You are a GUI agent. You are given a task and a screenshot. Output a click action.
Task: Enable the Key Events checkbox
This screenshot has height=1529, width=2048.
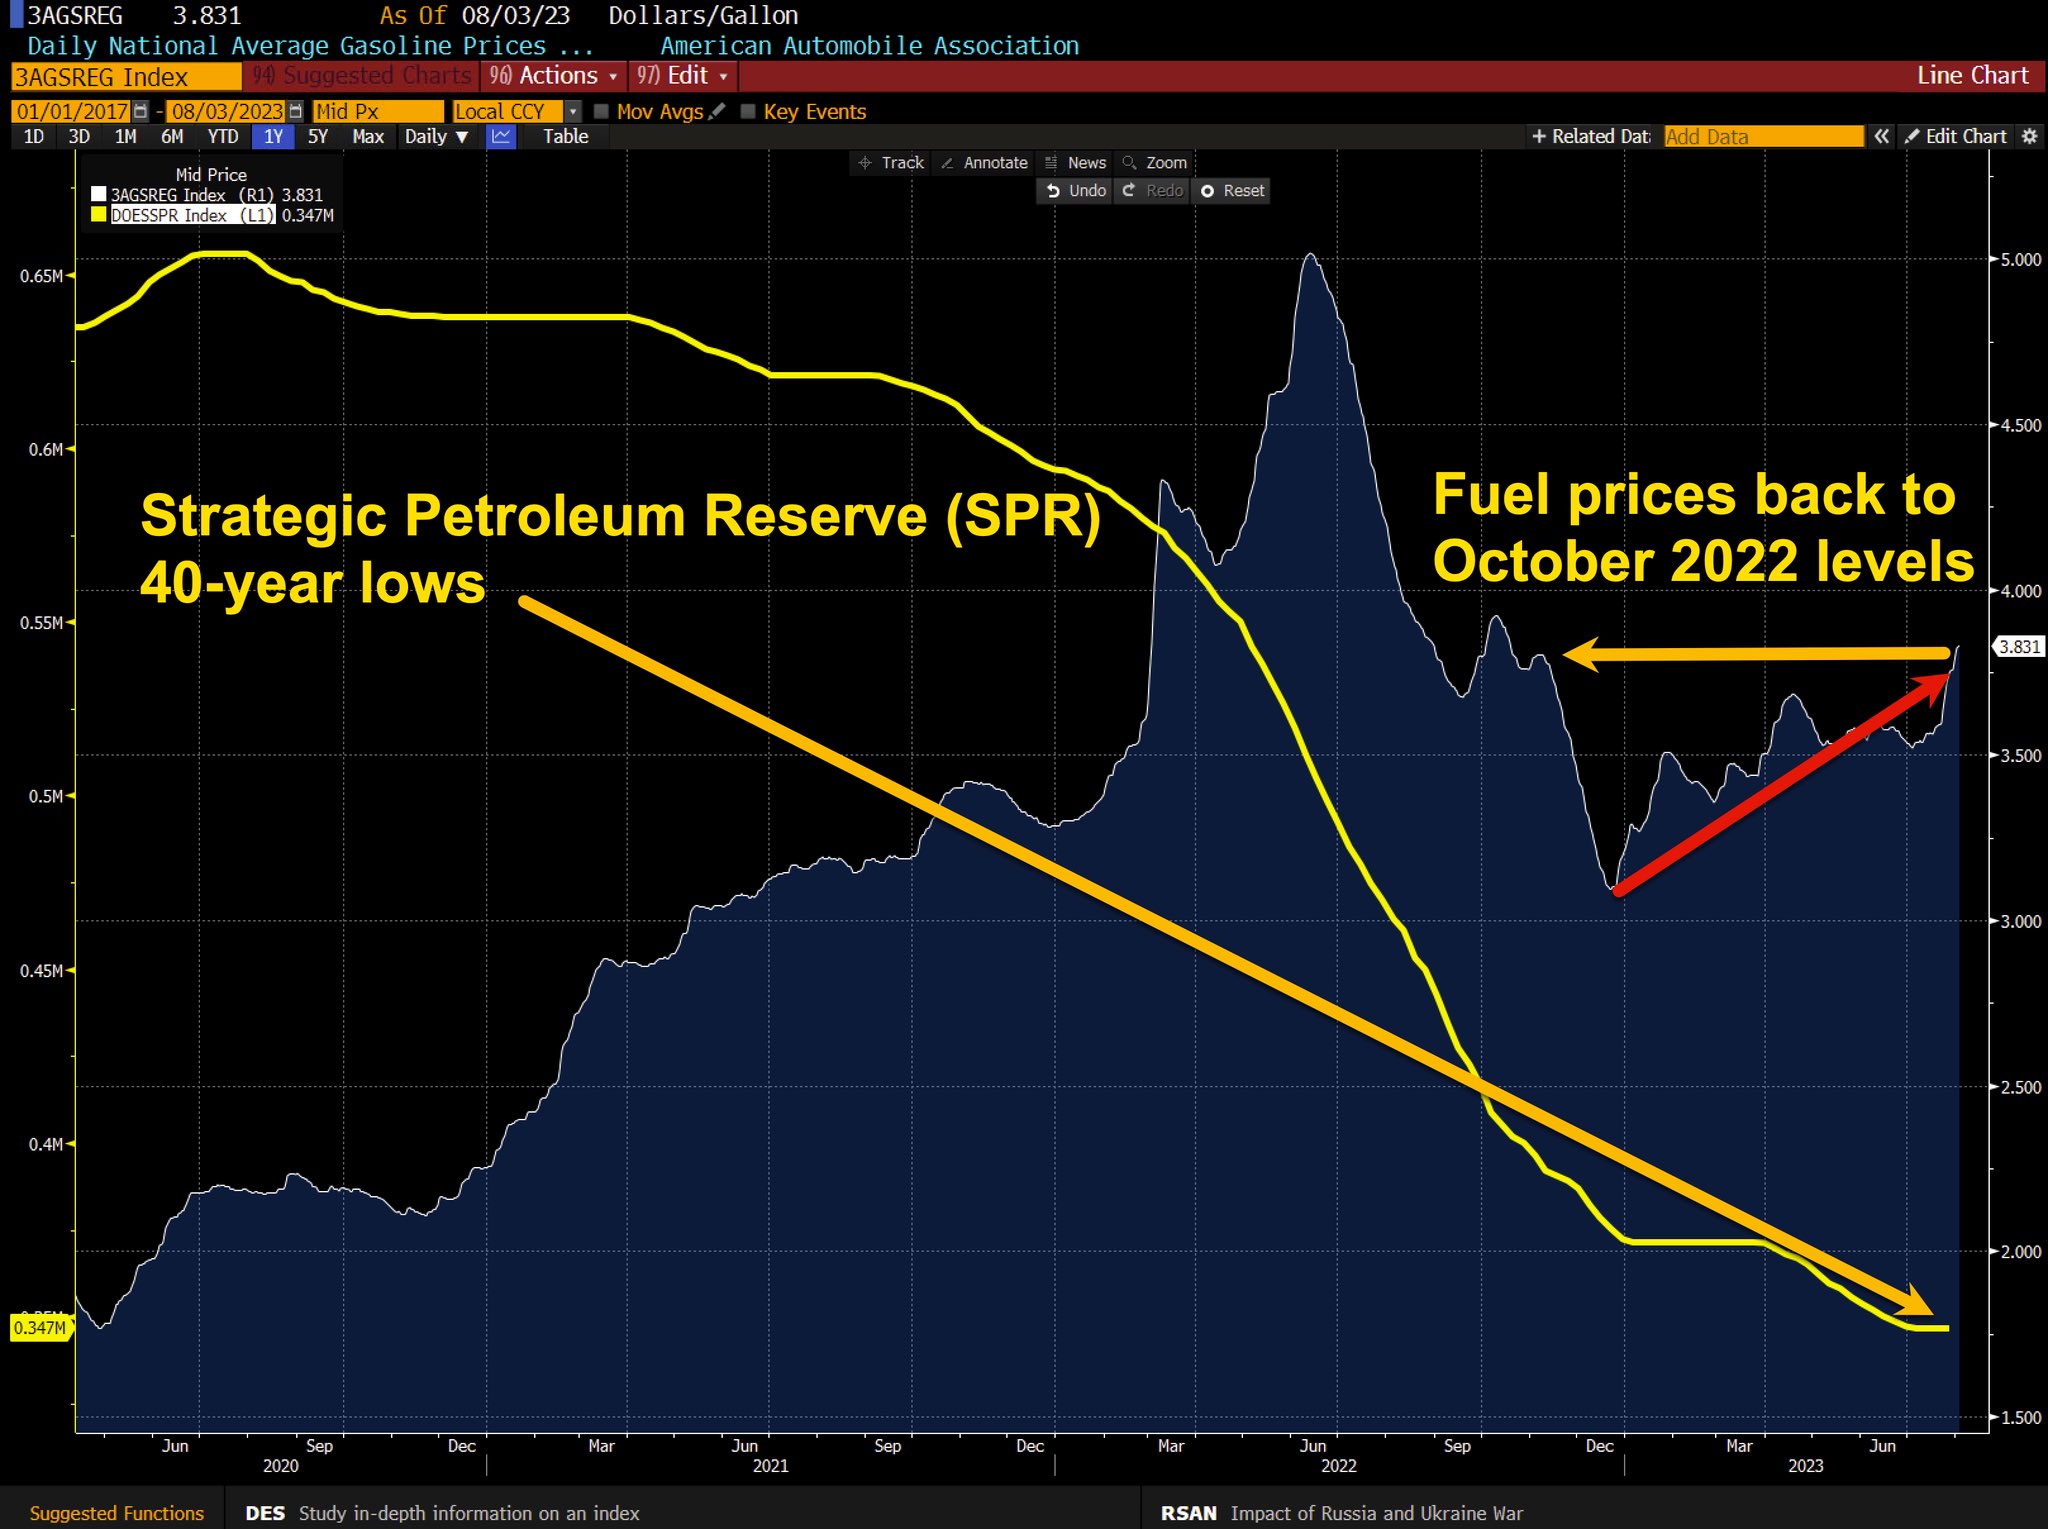click(748, 112)
